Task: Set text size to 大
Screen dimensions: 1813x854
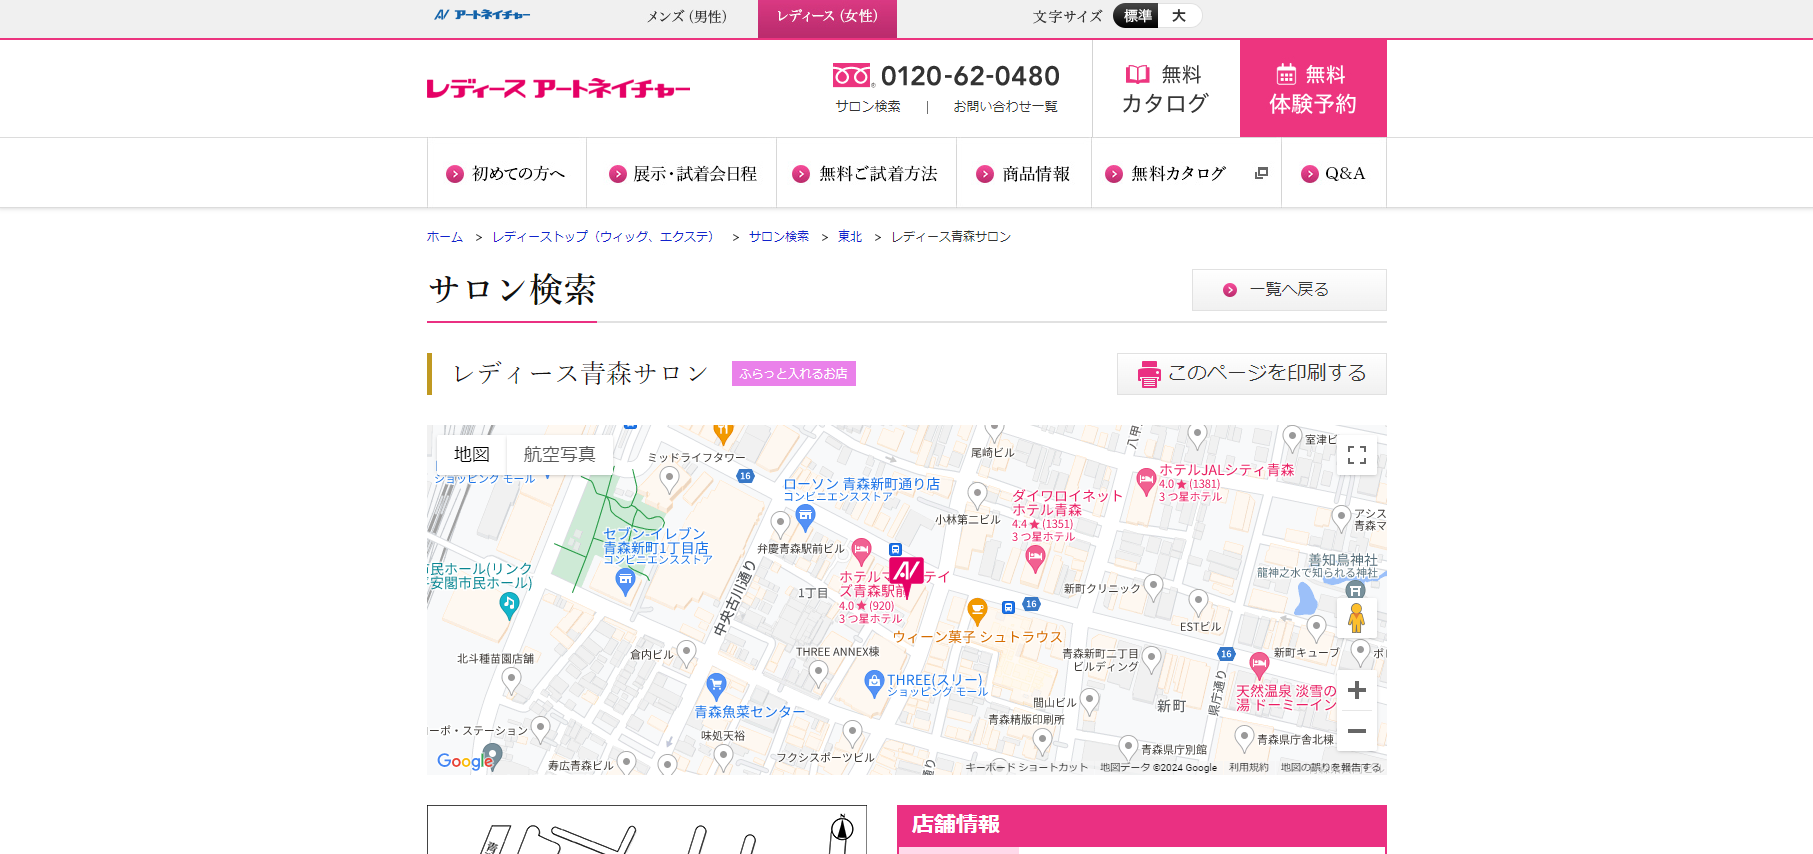Action: pos(1179,16)
